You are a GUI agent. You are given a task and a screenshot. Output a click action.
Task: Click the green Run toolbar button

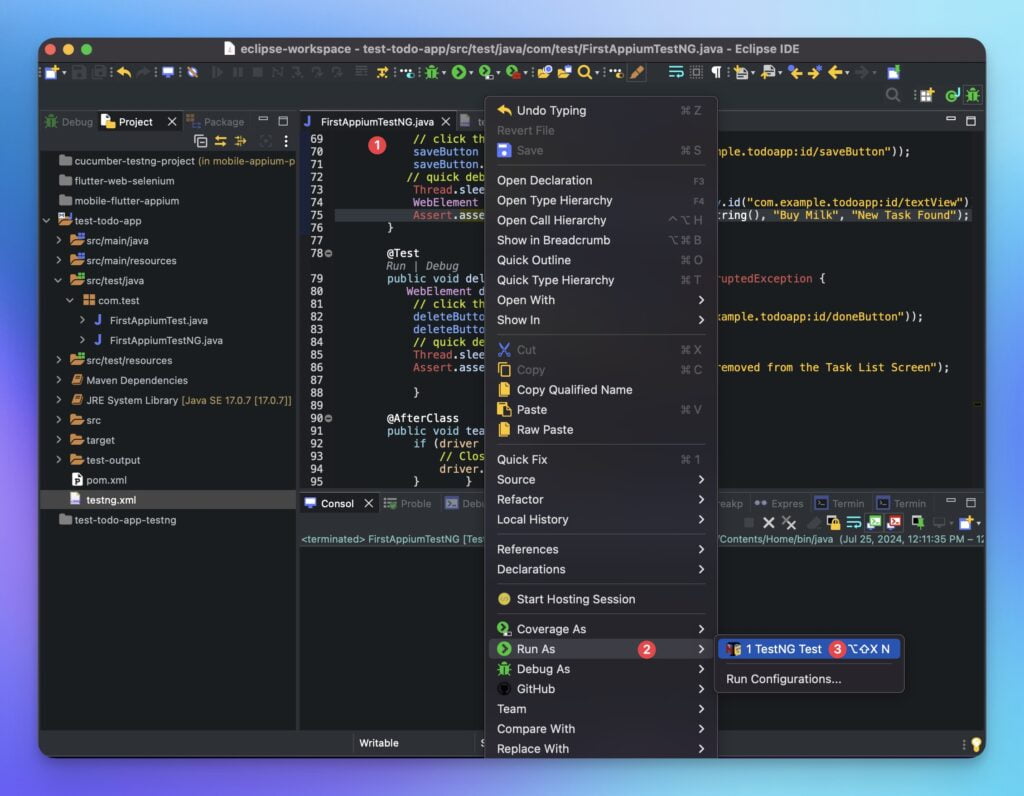458,72
